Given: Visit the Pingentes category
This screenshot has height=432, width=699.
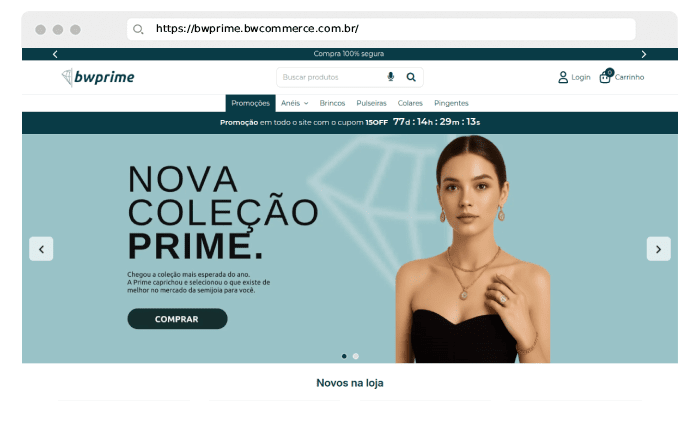Looking at the screenshot, I should [x=451, y=103].
